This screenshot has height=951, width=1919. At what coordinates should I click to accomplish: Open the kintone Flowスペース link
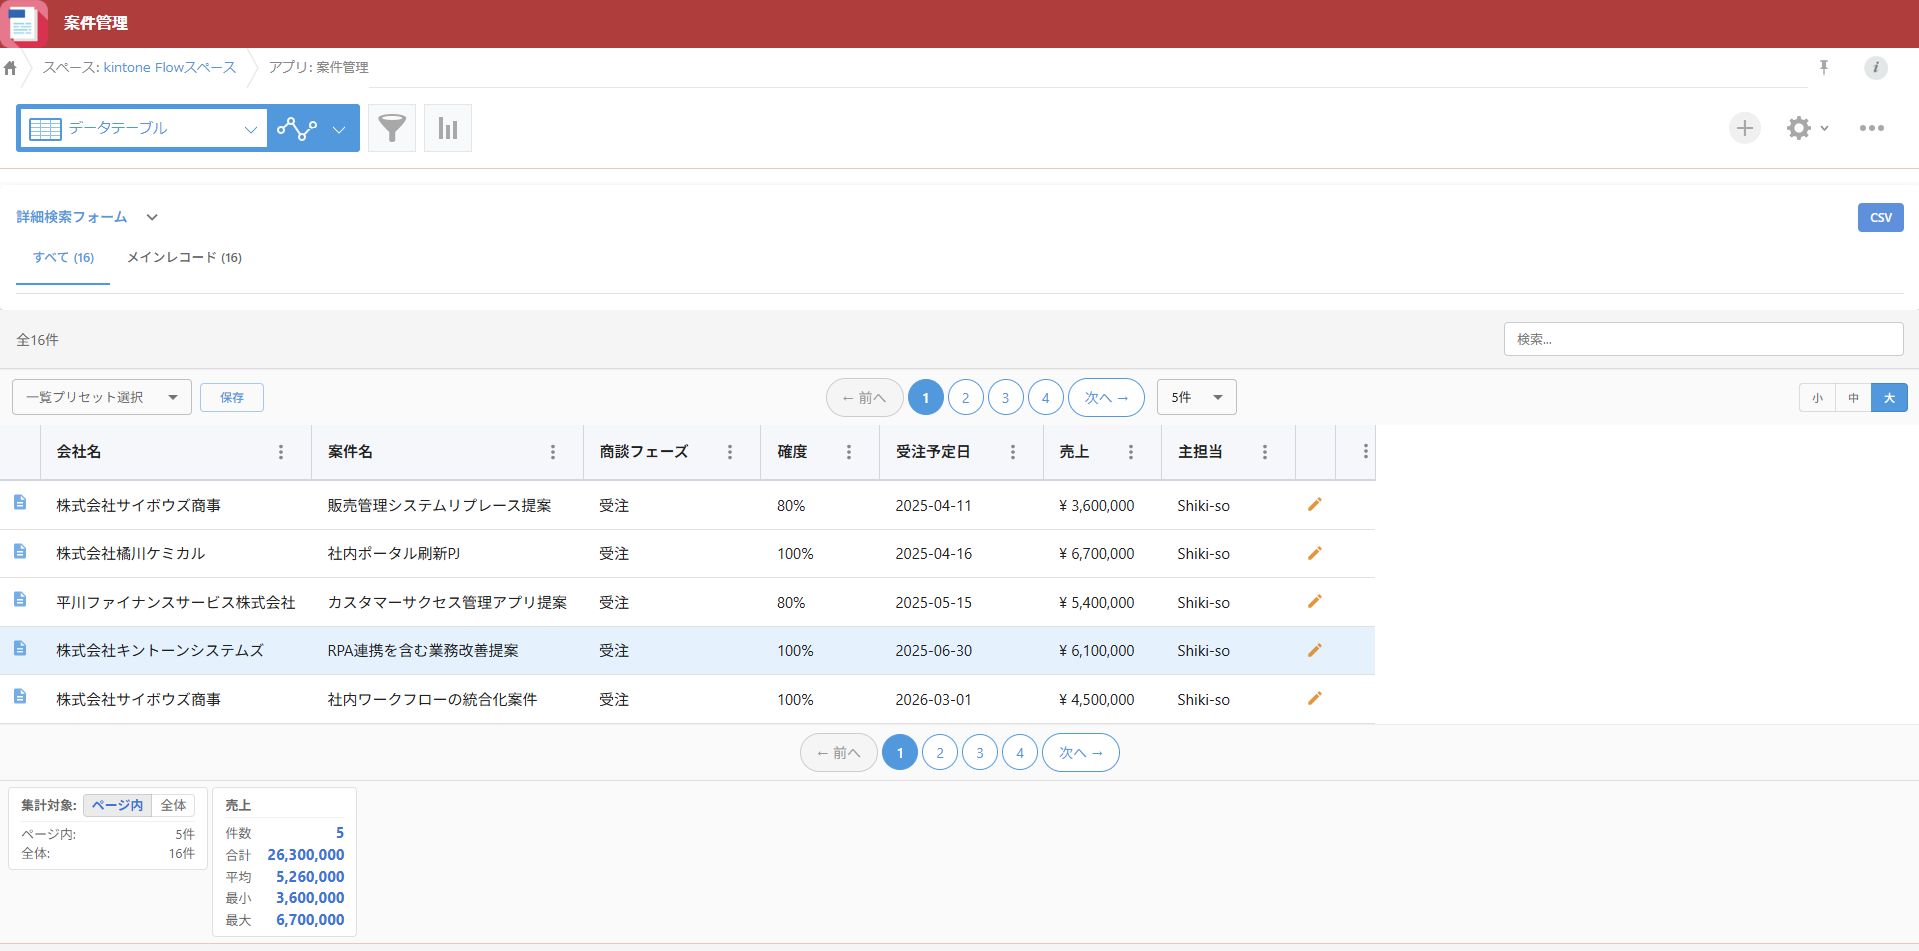point(169,67)
